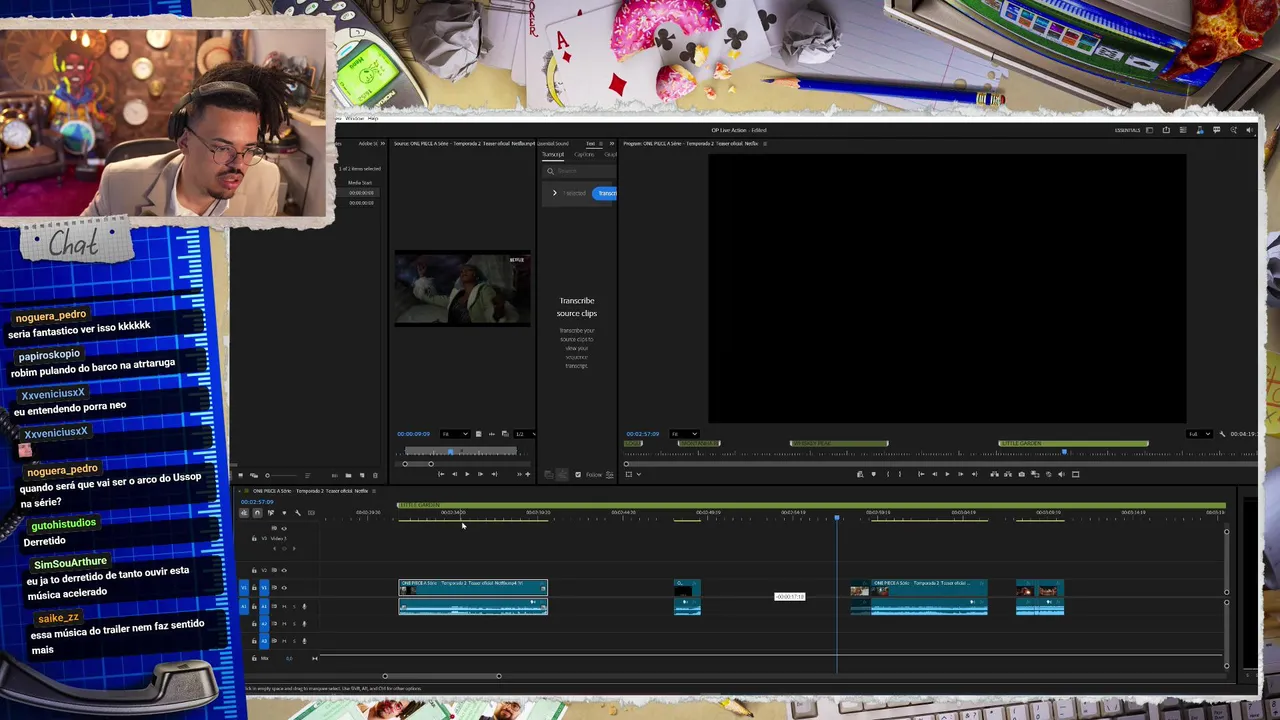1280x720 pixels.
Task: Go to Out point in Program monitor
Action: [975, 474]
